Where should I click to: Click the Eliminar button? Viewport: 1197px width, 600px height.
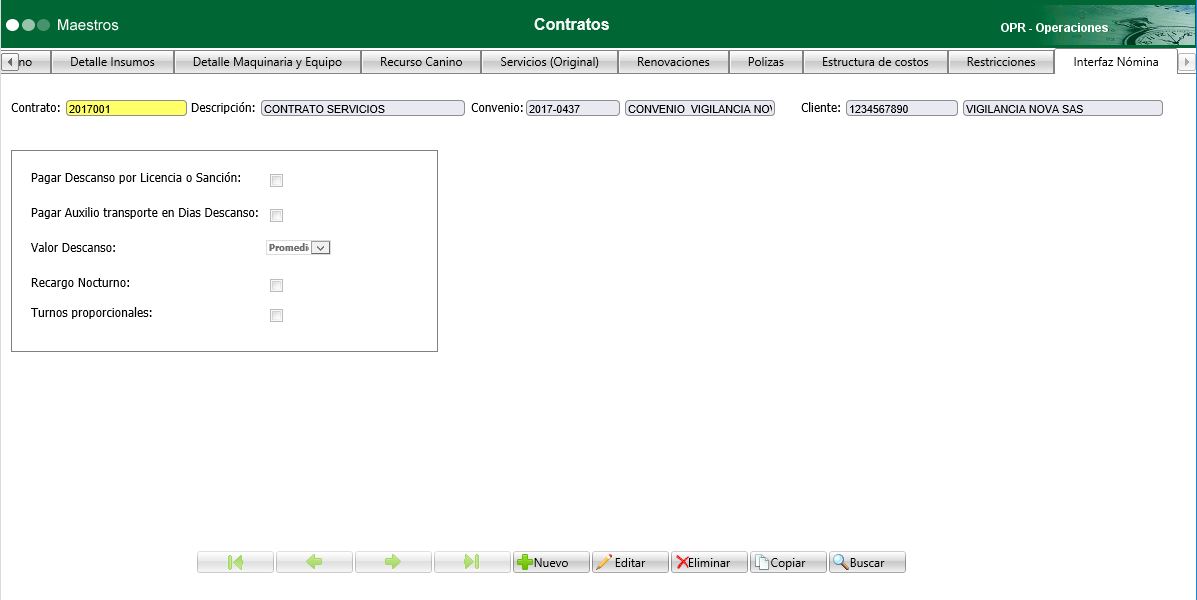pos(709,563)
